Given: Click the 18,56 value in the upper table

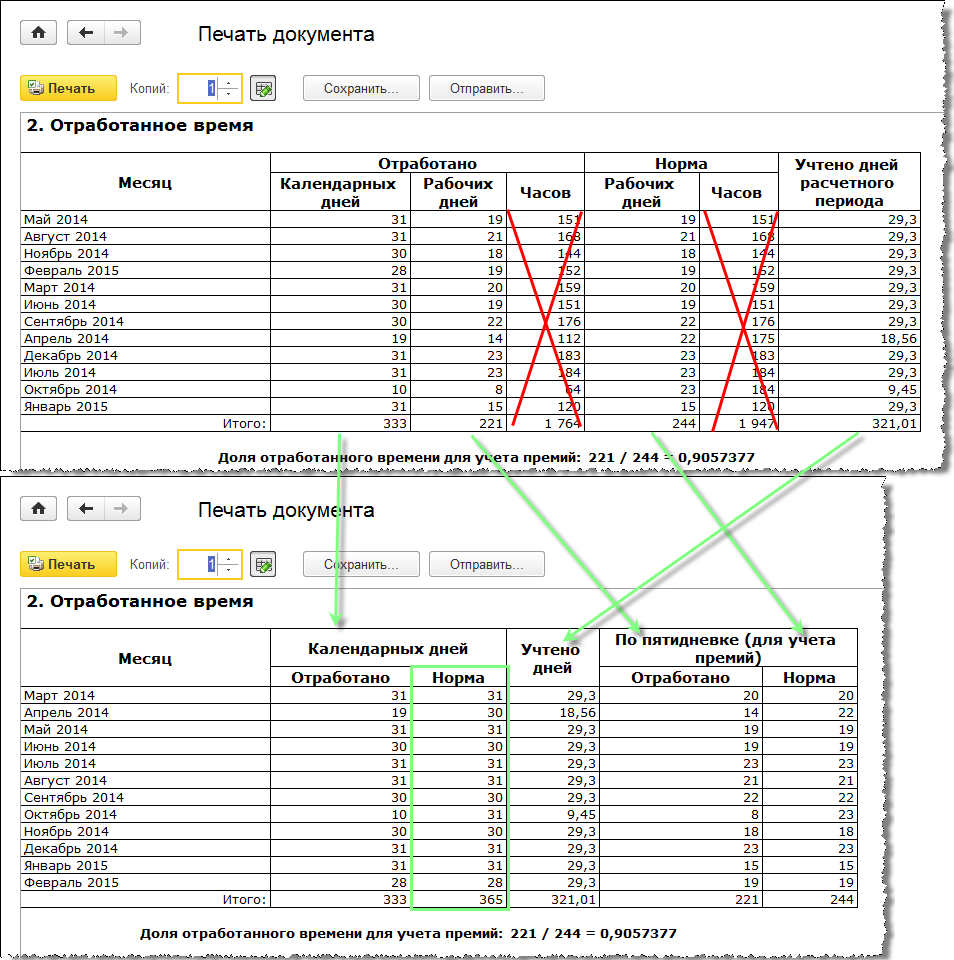Looking at the screenshot, I should (899, 338).
